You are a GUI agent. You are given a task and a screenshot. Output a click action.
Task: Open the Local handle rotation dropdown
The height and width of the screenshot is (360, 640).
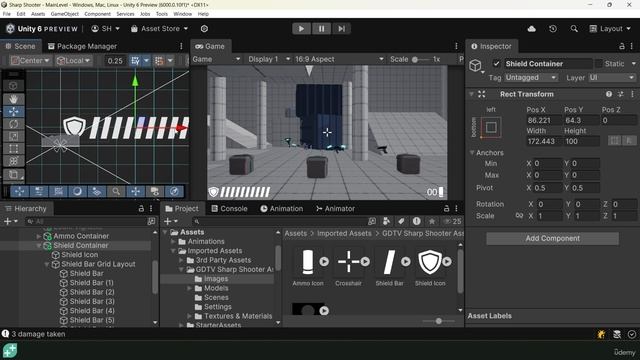74,61
